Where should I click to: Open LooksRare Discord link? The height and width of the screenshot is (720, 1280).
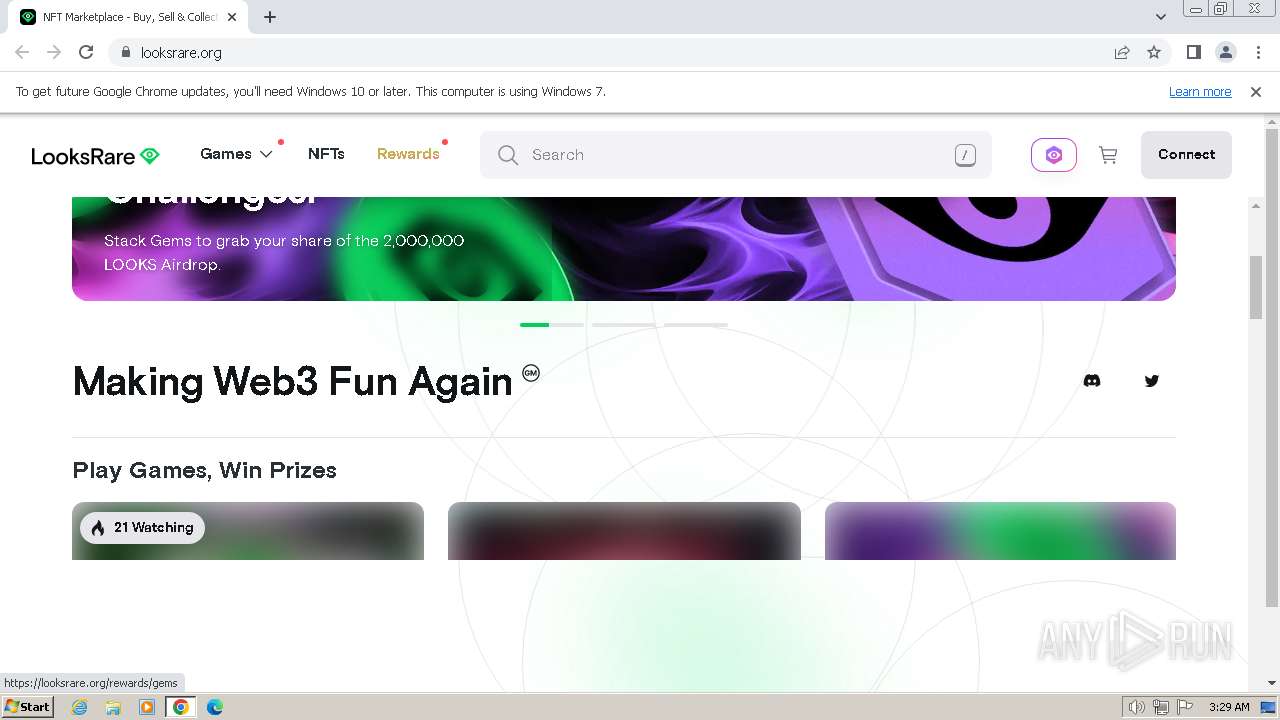tap(1092, 381)
